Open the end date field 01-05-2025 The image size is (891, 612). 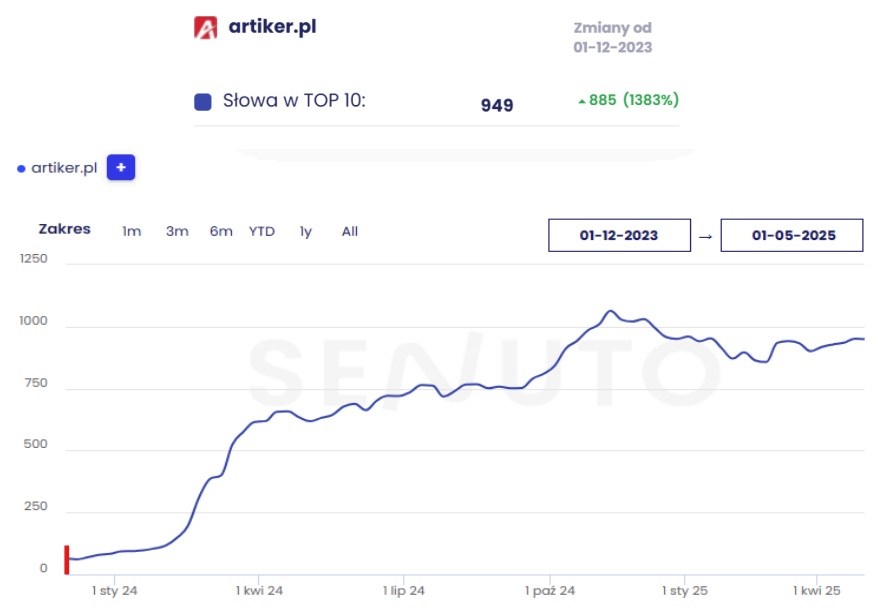792,235
